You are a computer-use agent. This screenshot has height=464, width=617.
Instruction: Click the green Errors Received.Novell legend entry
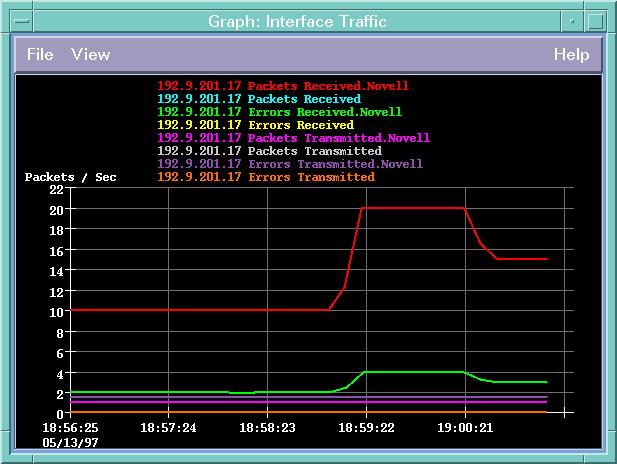pos(279,112)
